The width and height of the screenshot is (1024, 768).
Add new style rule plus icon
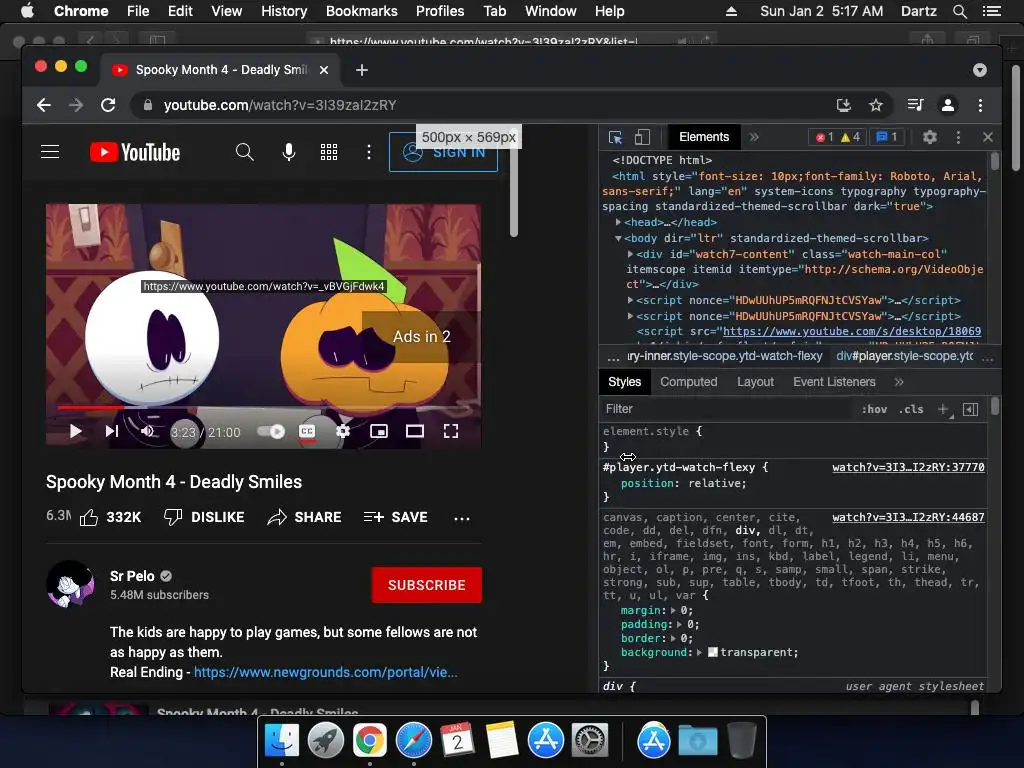click(x=943, y=409)
